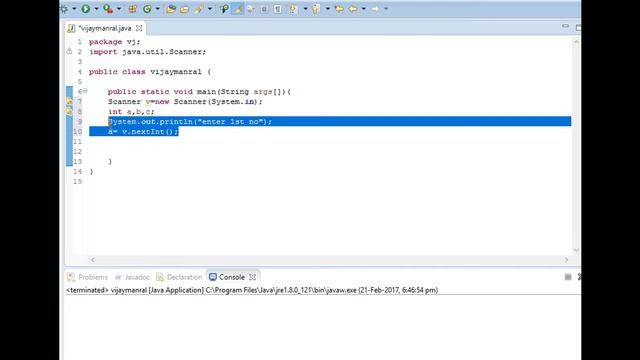
Task: Open the Run configurations dropdown arrow
Action: (96, 9)
